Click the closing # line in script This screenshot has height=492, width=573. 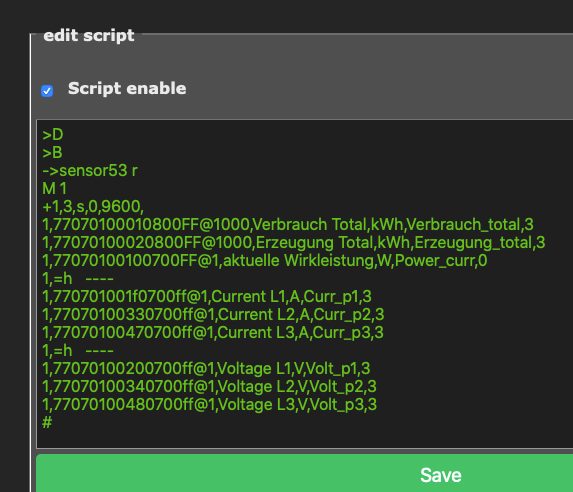47,423
